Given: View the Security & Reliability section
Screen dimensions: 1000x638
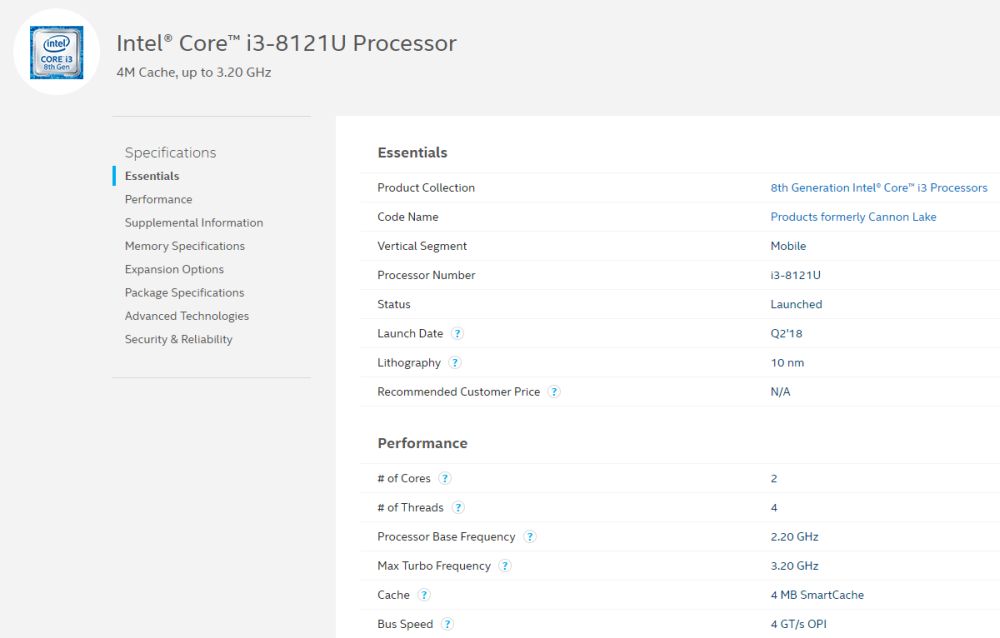Looking at the screenshot, I should click(x=180, y=338).
